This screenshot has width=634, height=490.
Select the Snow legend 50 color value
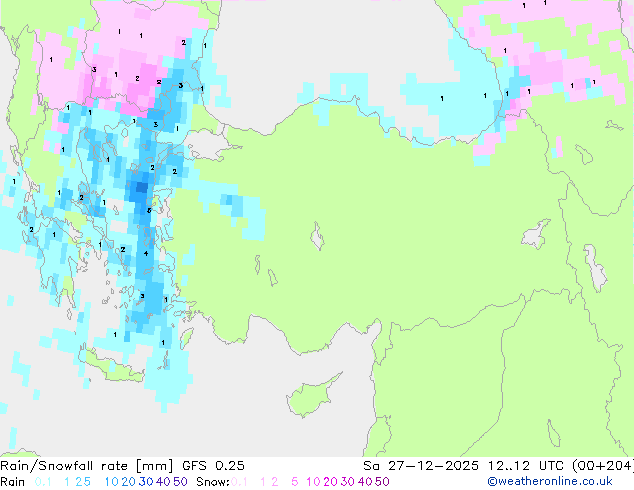pos(382,482)
